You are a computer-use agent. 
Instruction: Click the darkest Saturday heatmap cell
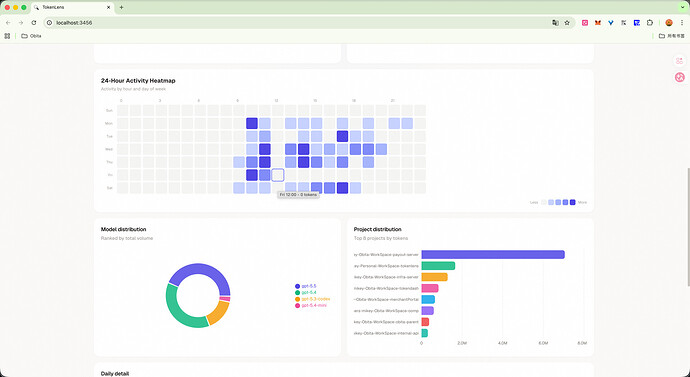(342, 188)
